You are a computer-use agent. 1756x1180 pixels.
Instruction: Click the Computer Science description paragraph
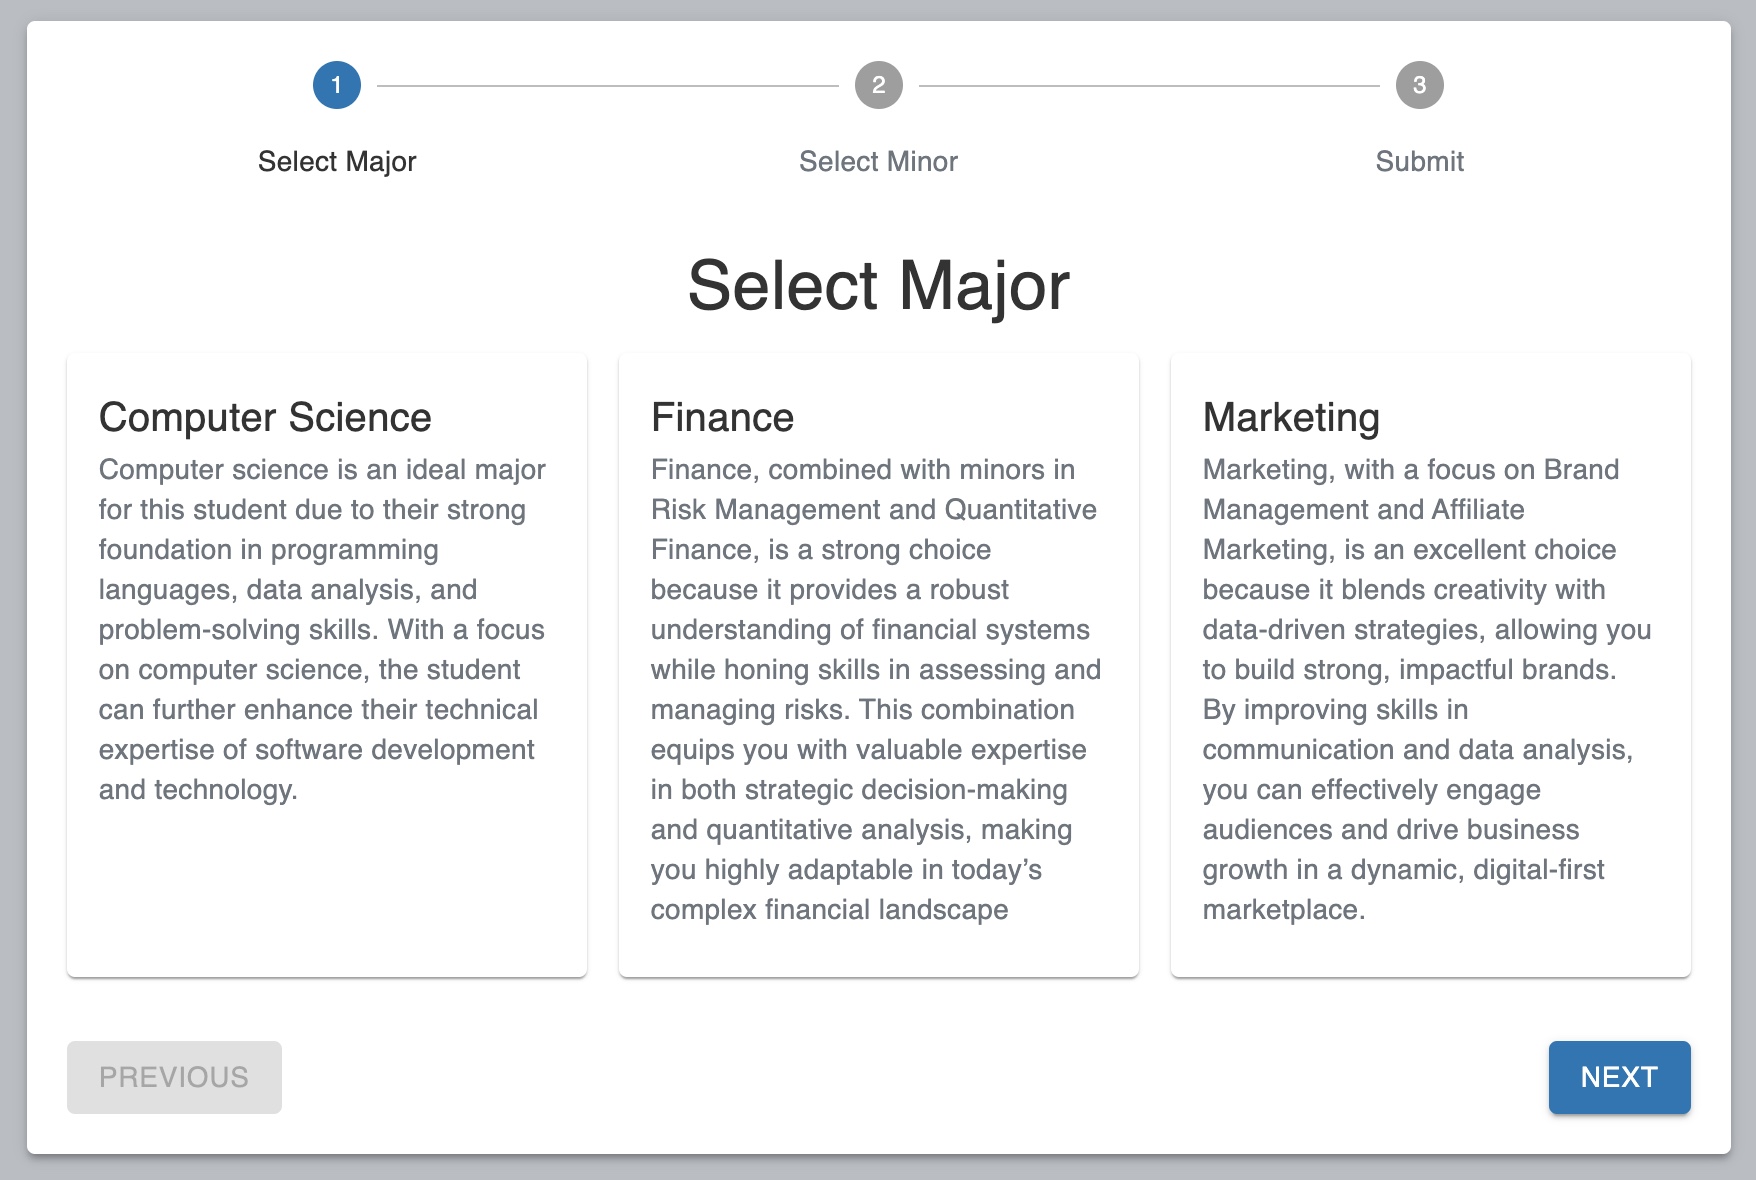[x=322, y=630]
